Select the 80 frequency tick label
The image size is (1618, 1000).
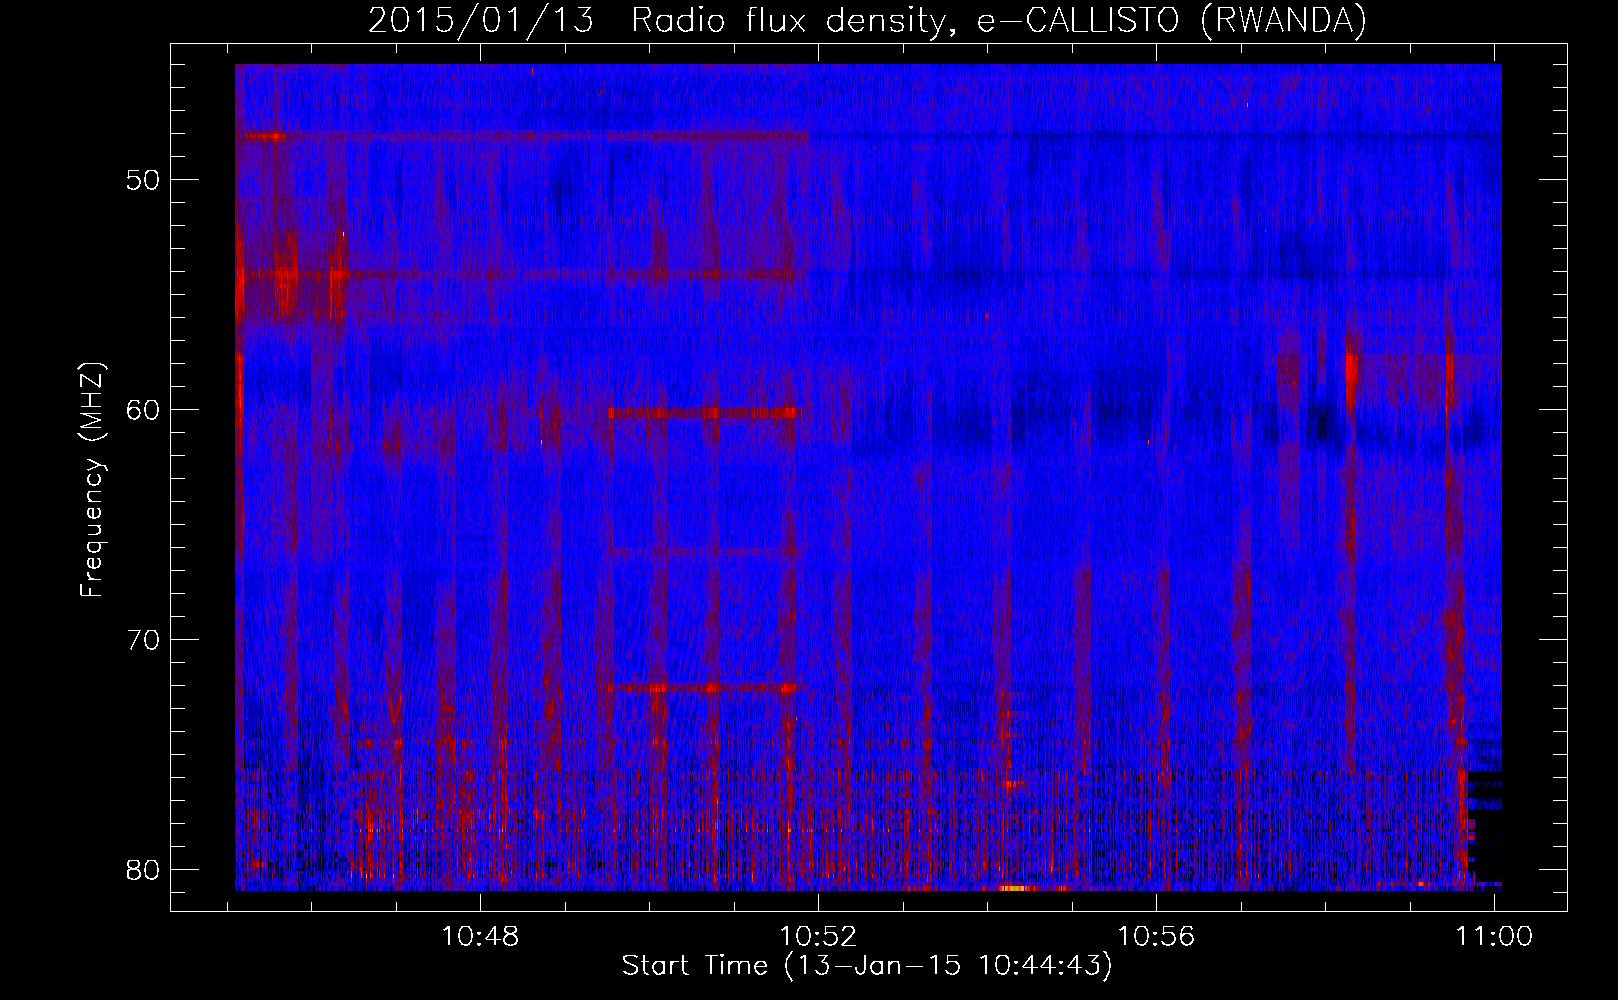tap(144, 869)
